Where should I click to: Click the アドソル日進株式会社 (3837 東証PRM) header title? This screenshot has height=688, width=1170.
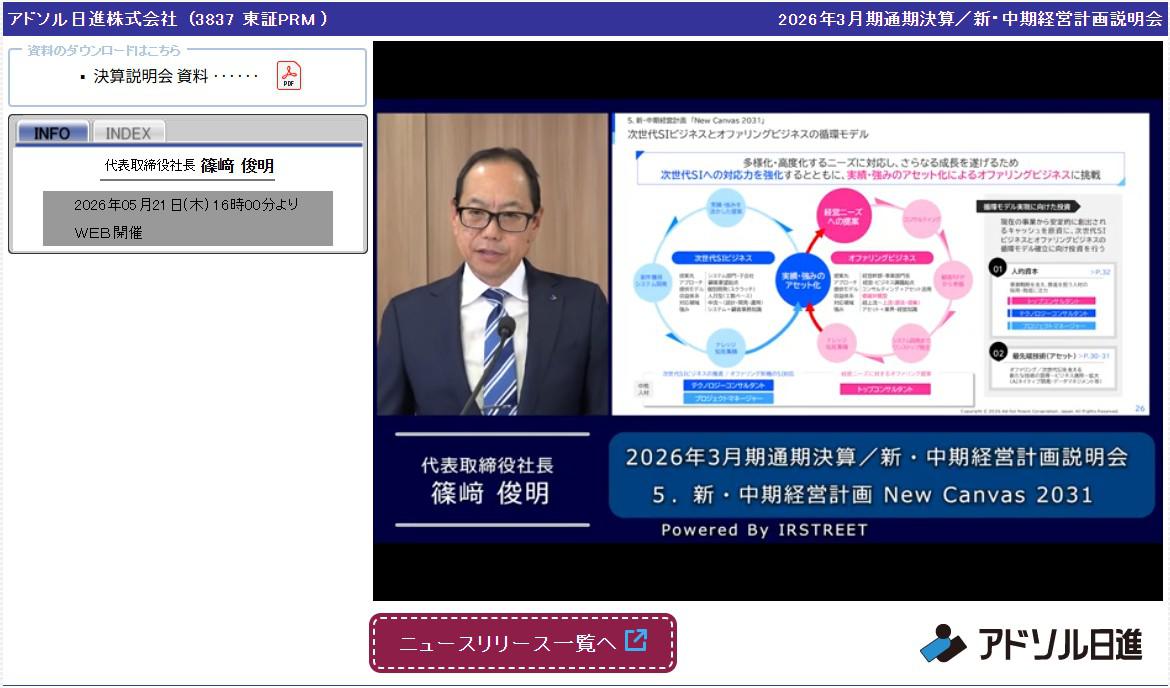tap(168, 19)
